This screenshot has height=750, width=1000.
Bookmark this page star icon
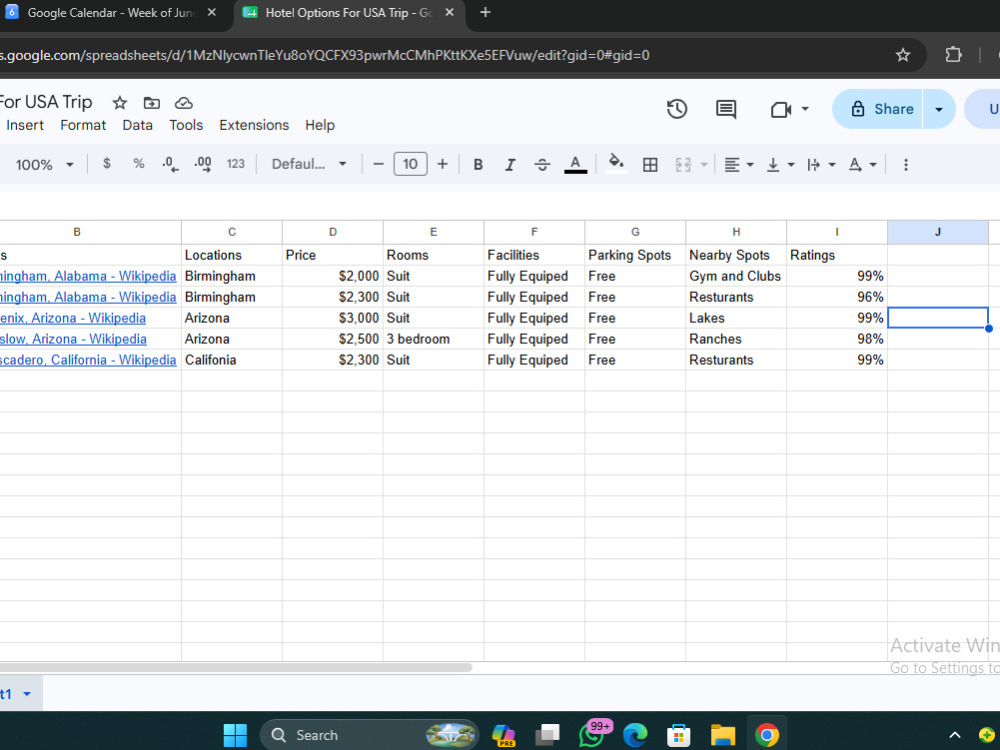(902, 55)
